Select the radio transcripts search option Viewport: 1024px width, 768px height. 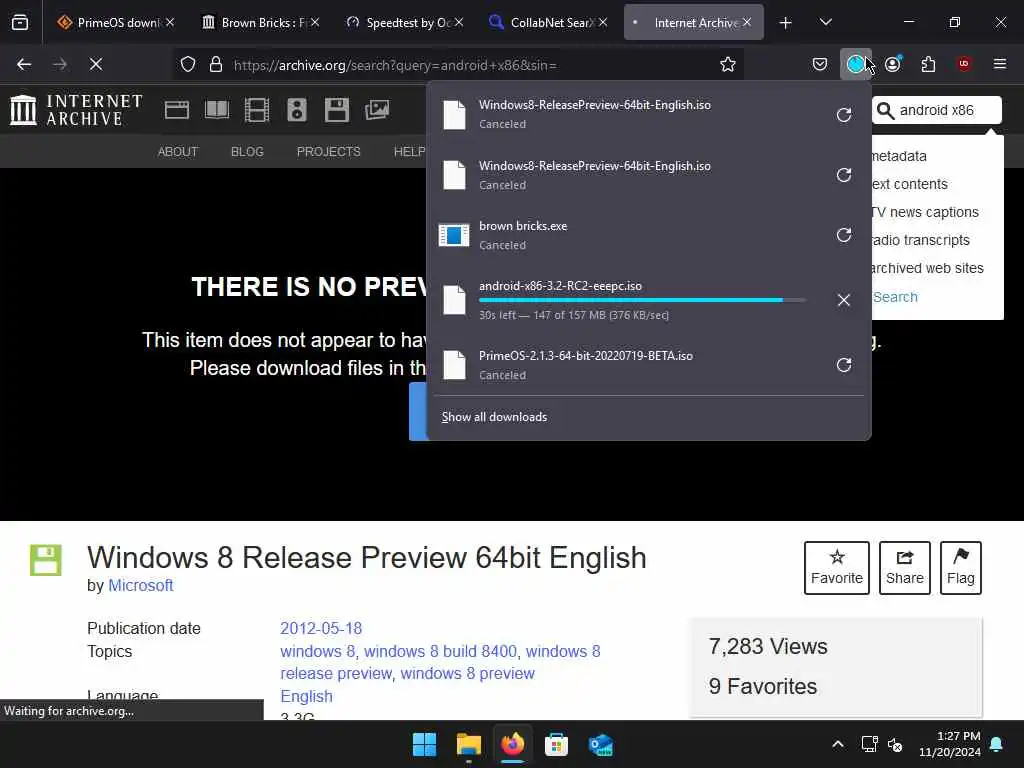pyautogui.click(x=921, y=240)
